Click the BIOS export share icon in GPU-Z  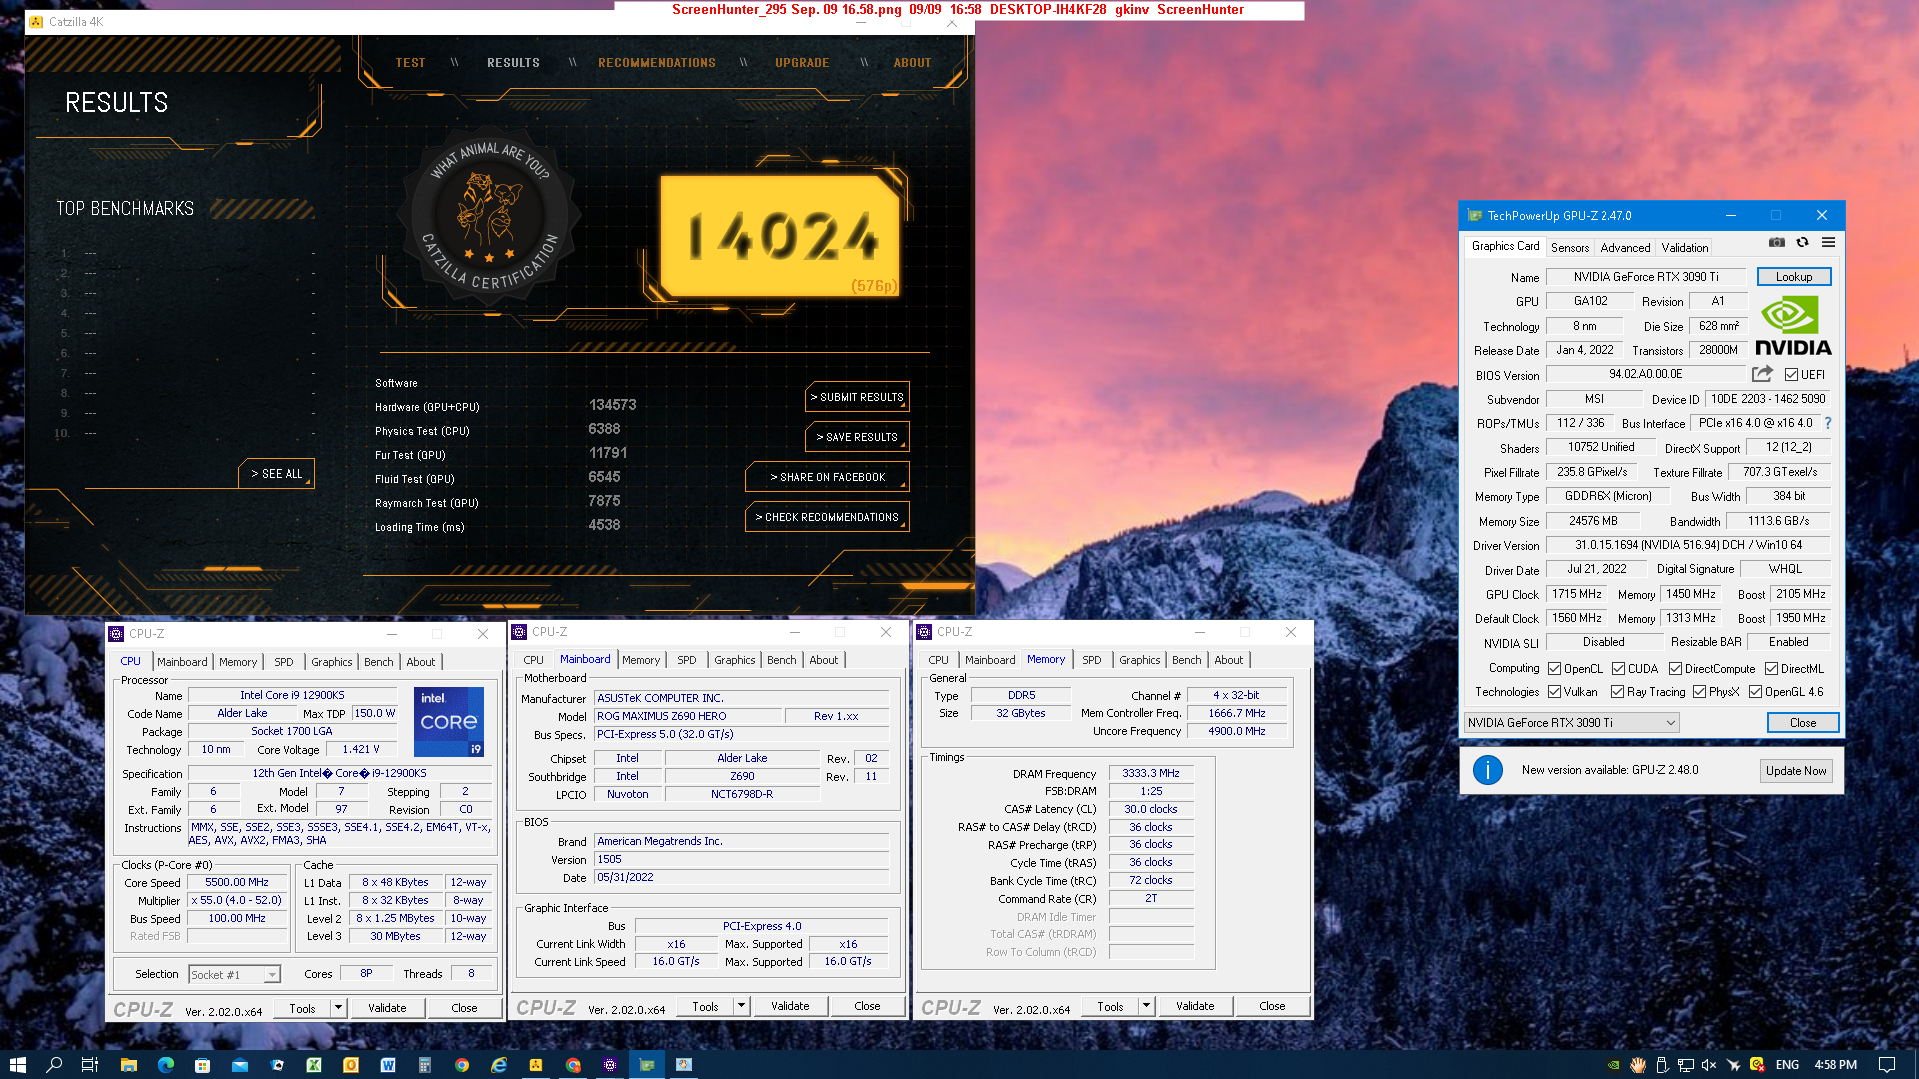pyautogui.click(x=1762, y=374)
